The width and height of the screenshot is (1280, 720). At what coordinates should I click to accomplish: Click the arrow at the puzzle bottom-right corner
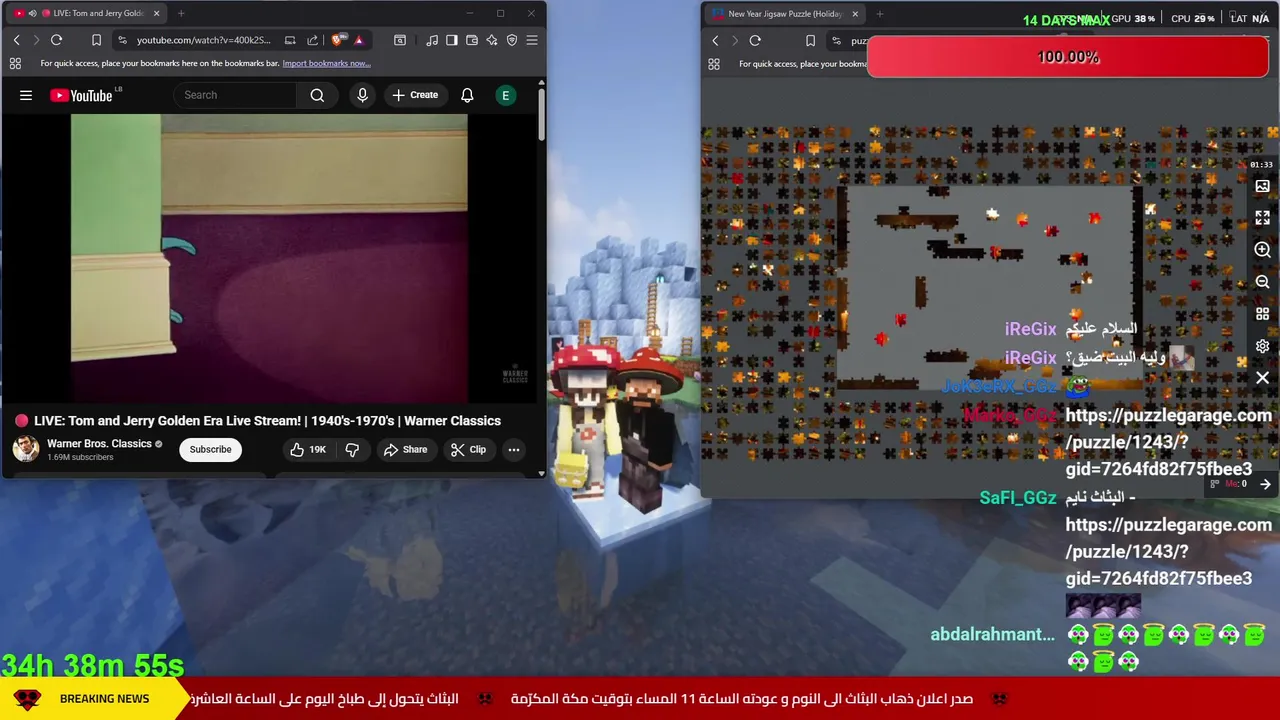(x=1266, y=484)
